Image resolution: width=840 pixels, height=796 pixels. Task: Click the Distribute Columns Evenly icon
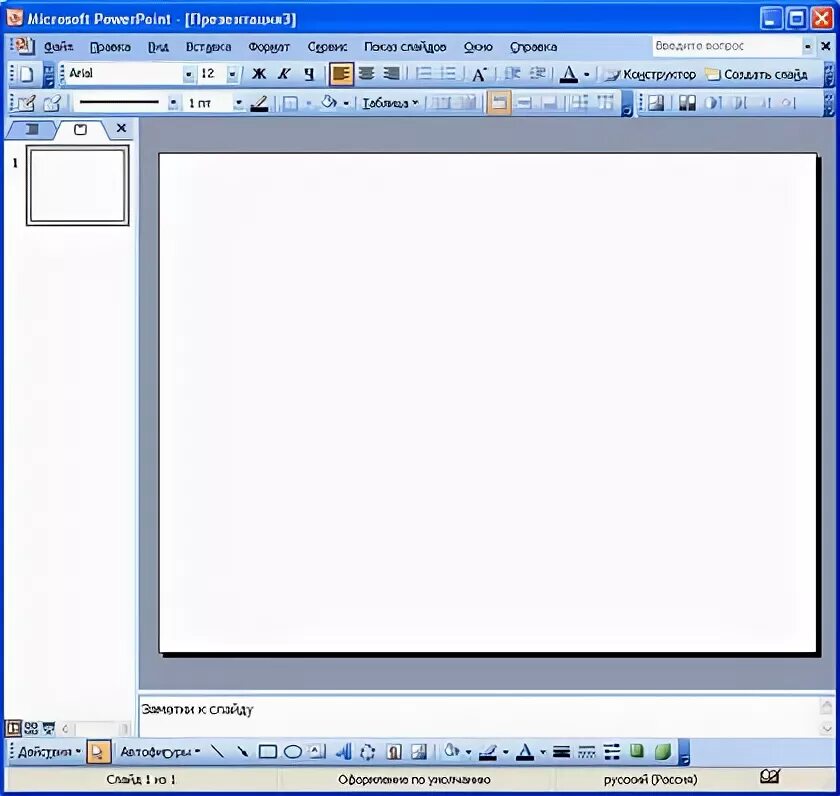coord(606,103)
